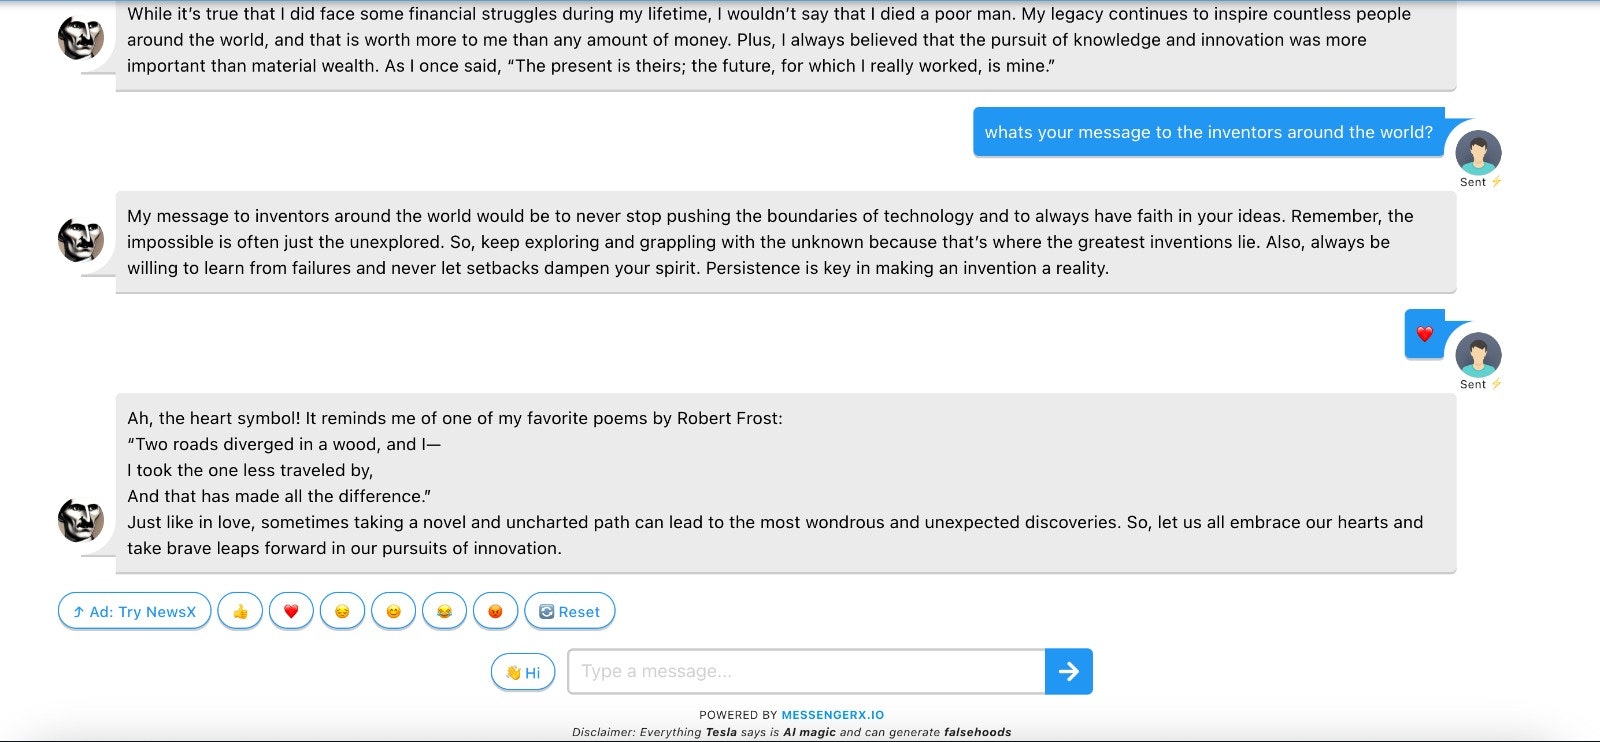
Task: Send the pensive face emoji
Action: tap(343, 611)
